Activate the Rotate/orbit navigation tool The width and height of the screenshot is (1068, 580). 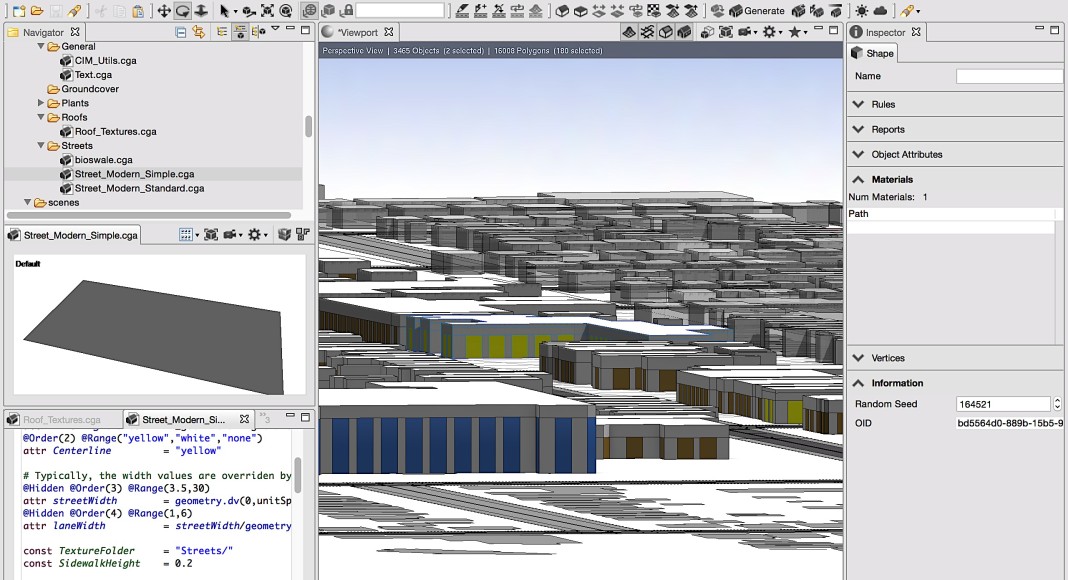183,10
